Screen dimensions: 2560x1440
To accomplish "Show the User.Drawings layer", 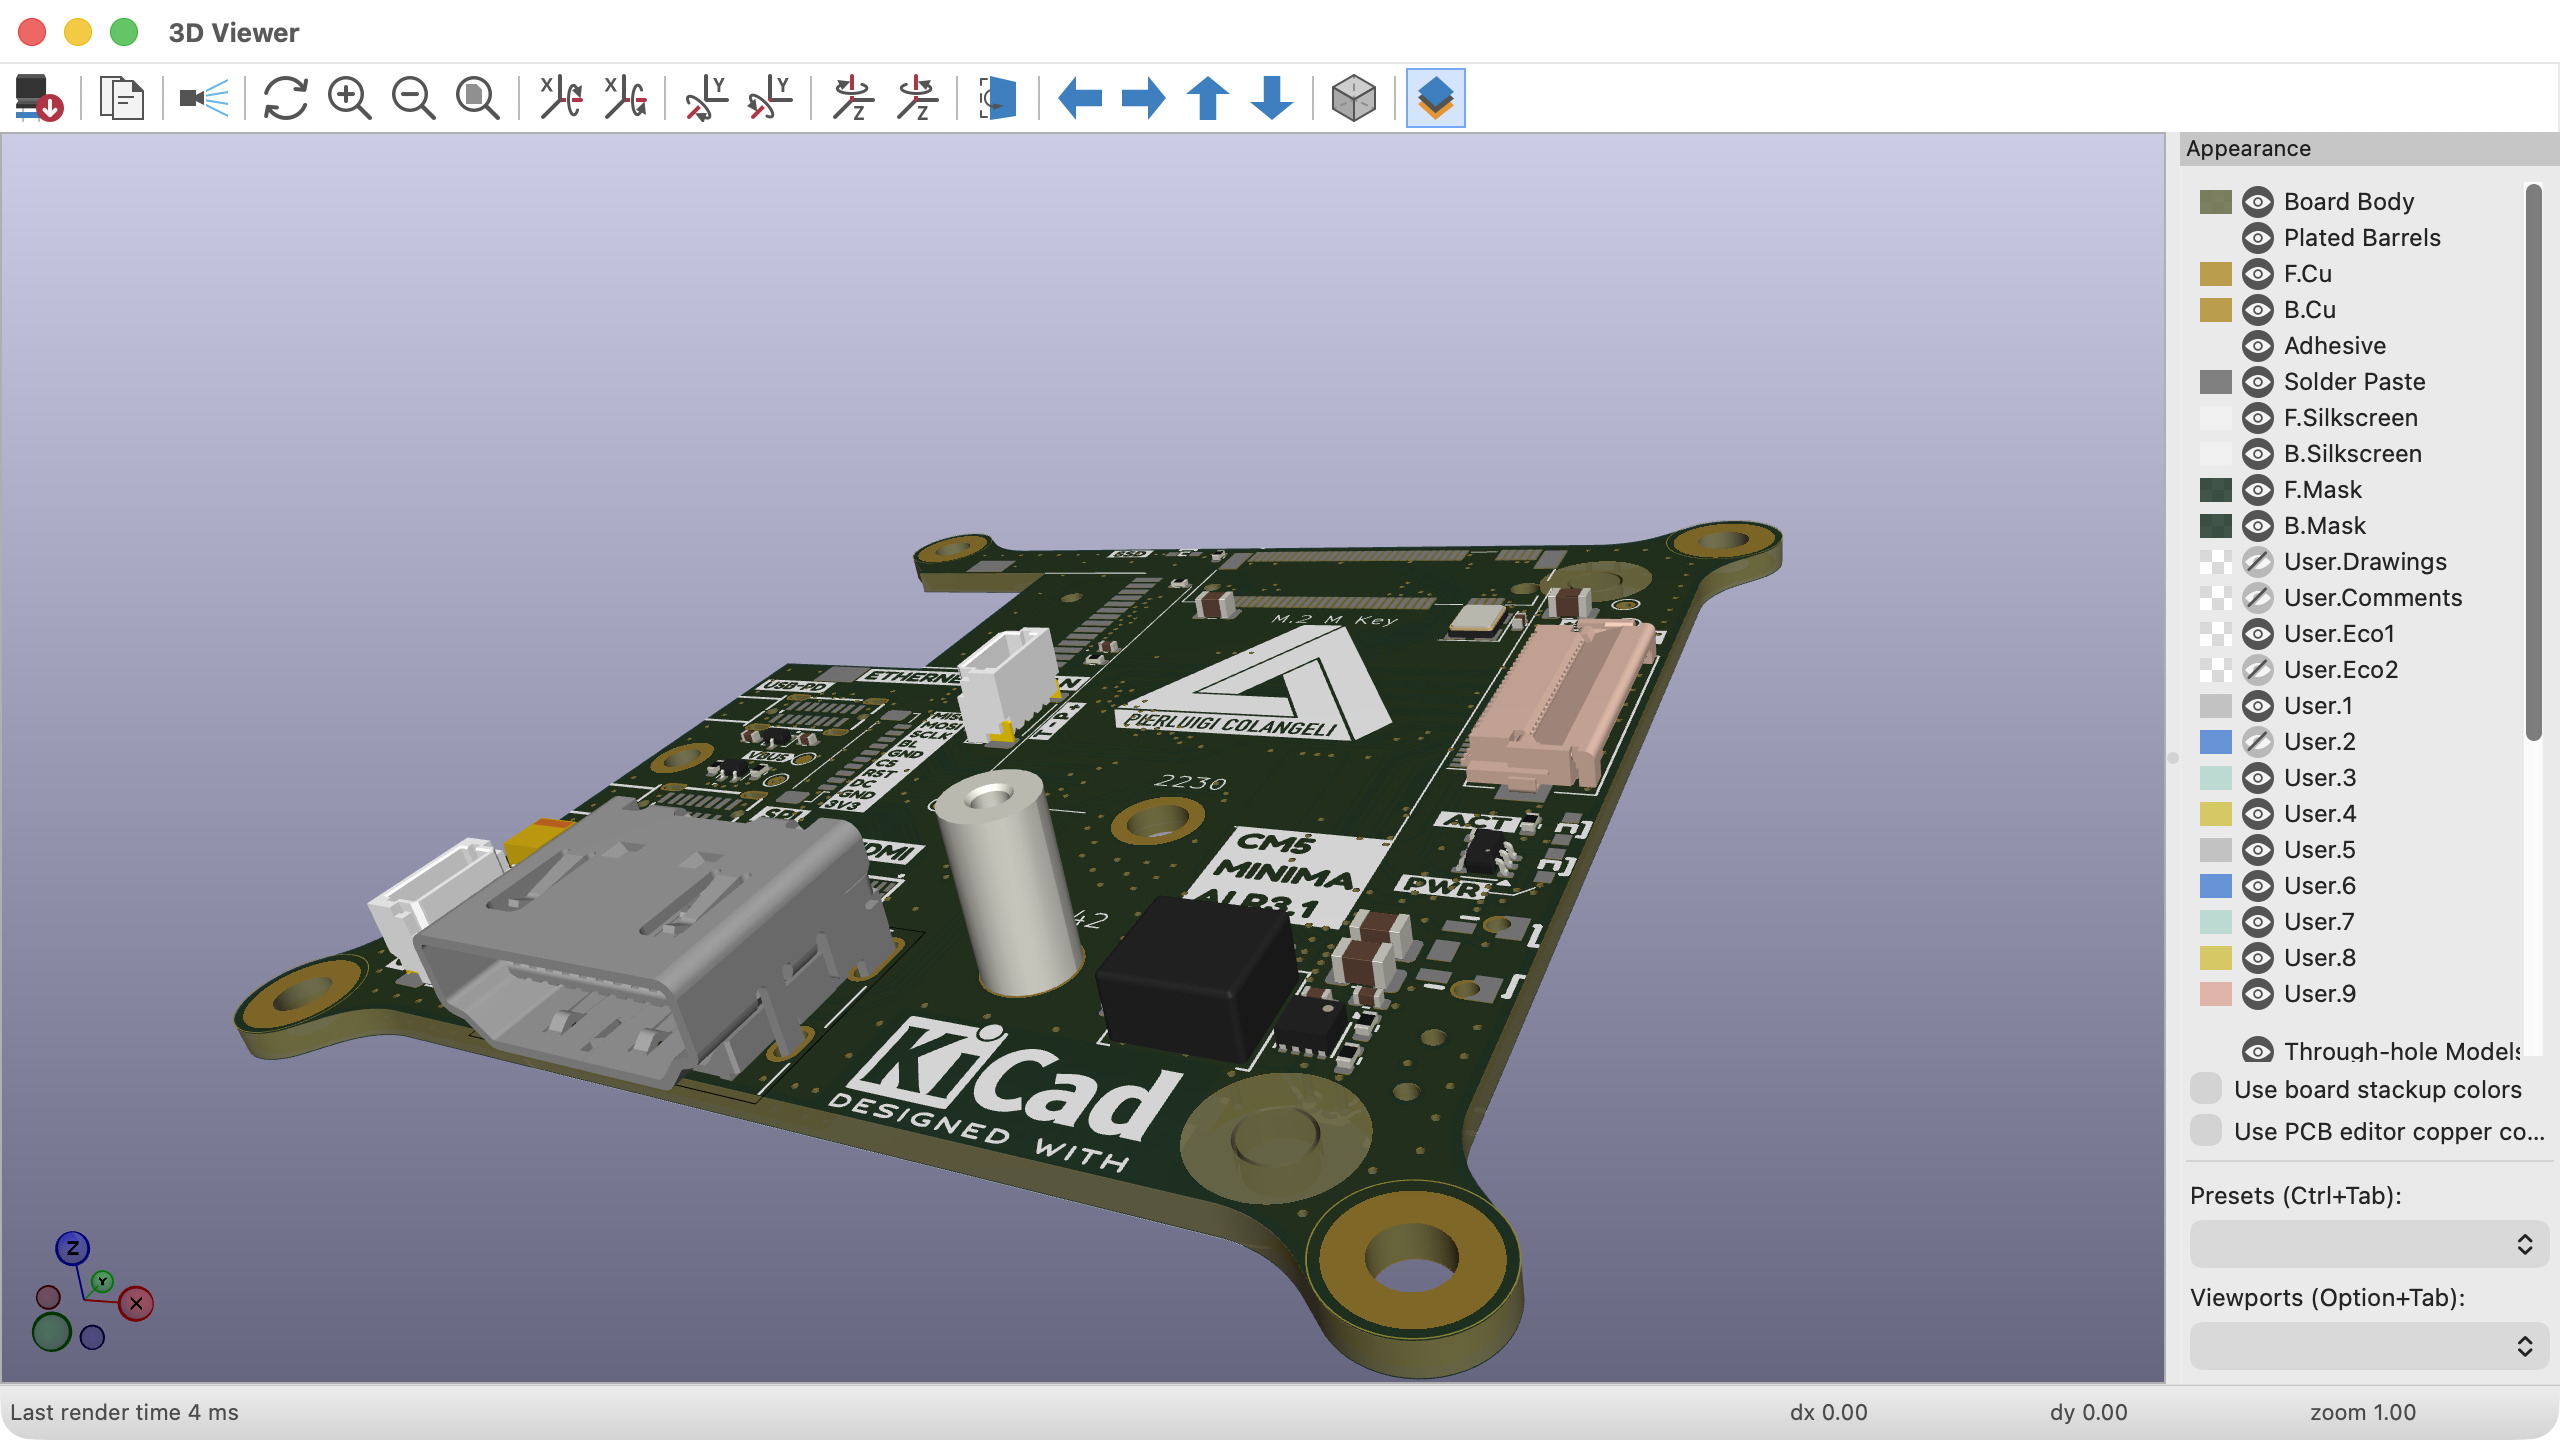I will (2256, 561).
